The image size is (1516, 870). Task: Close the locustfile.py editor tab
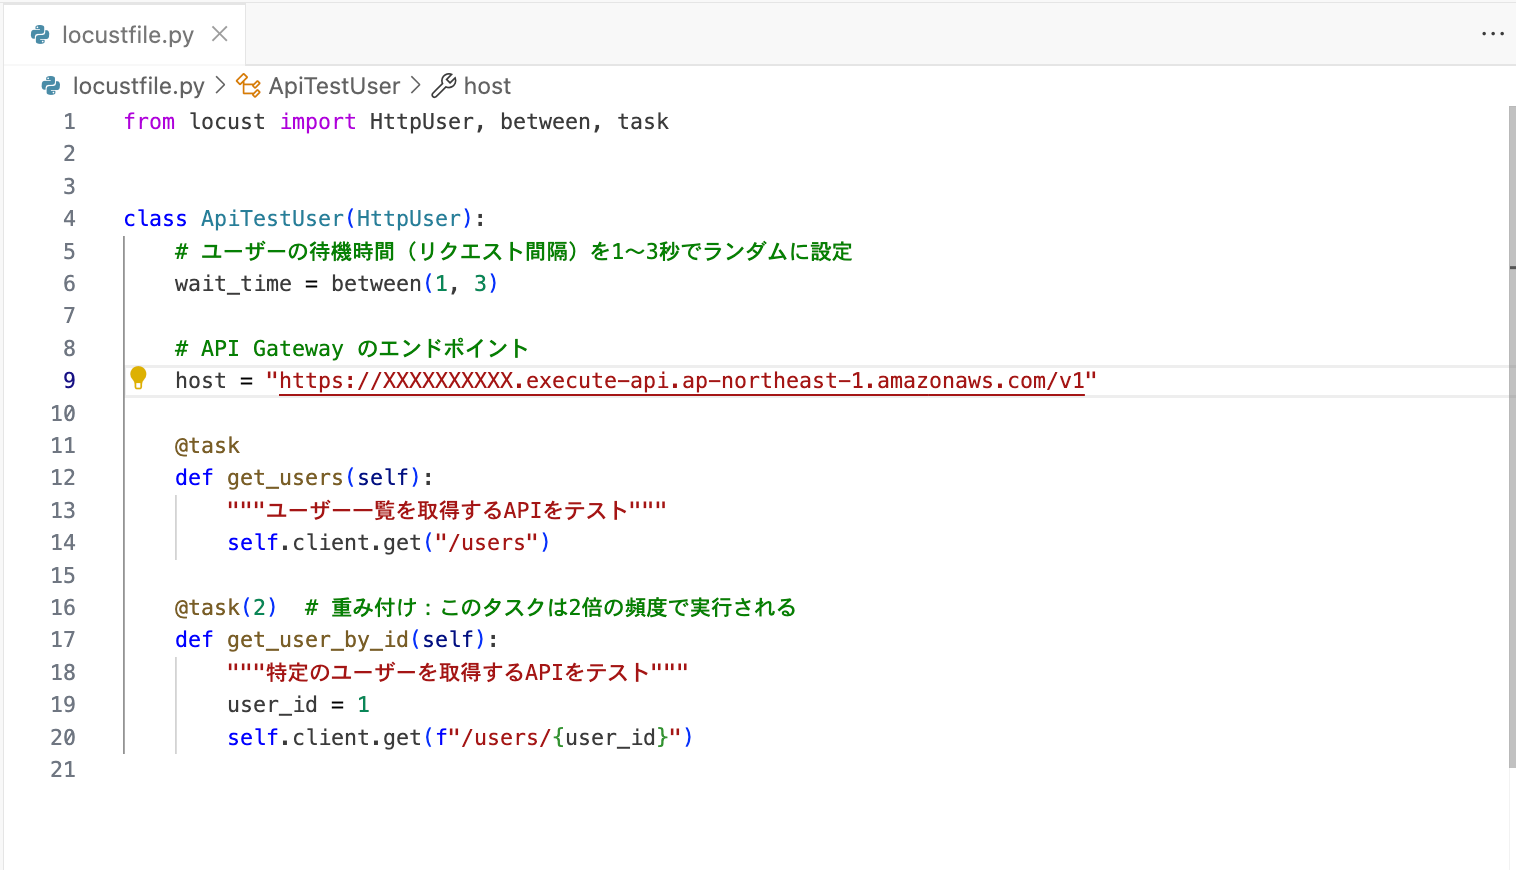[x=220, y=34]
